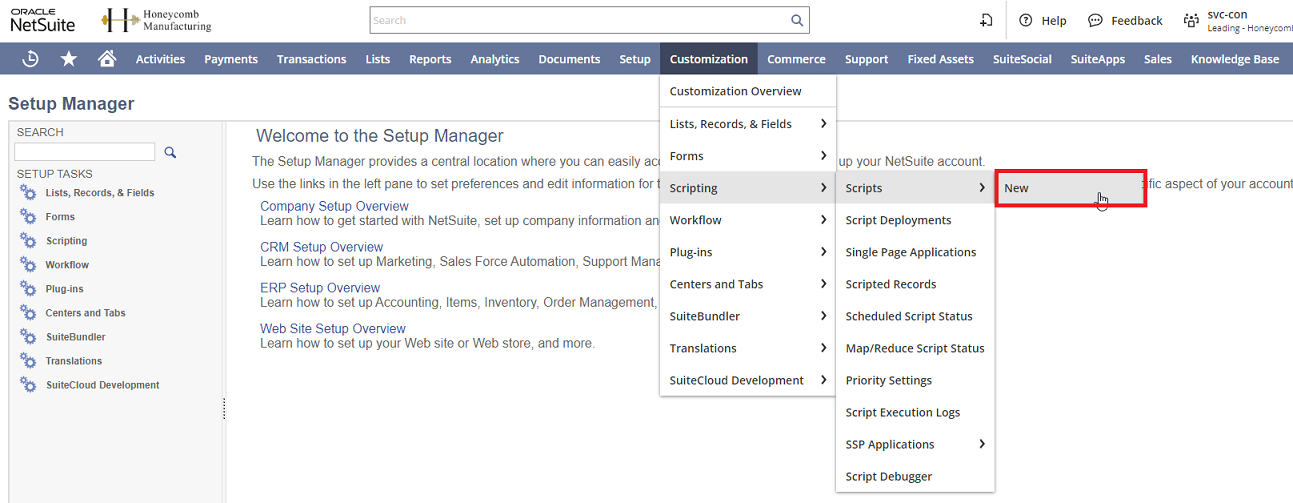Click sidebar Centers and Tabs link
This screenshot has width=1293, height=503.
pyautogui.click(x=85, y=313)
